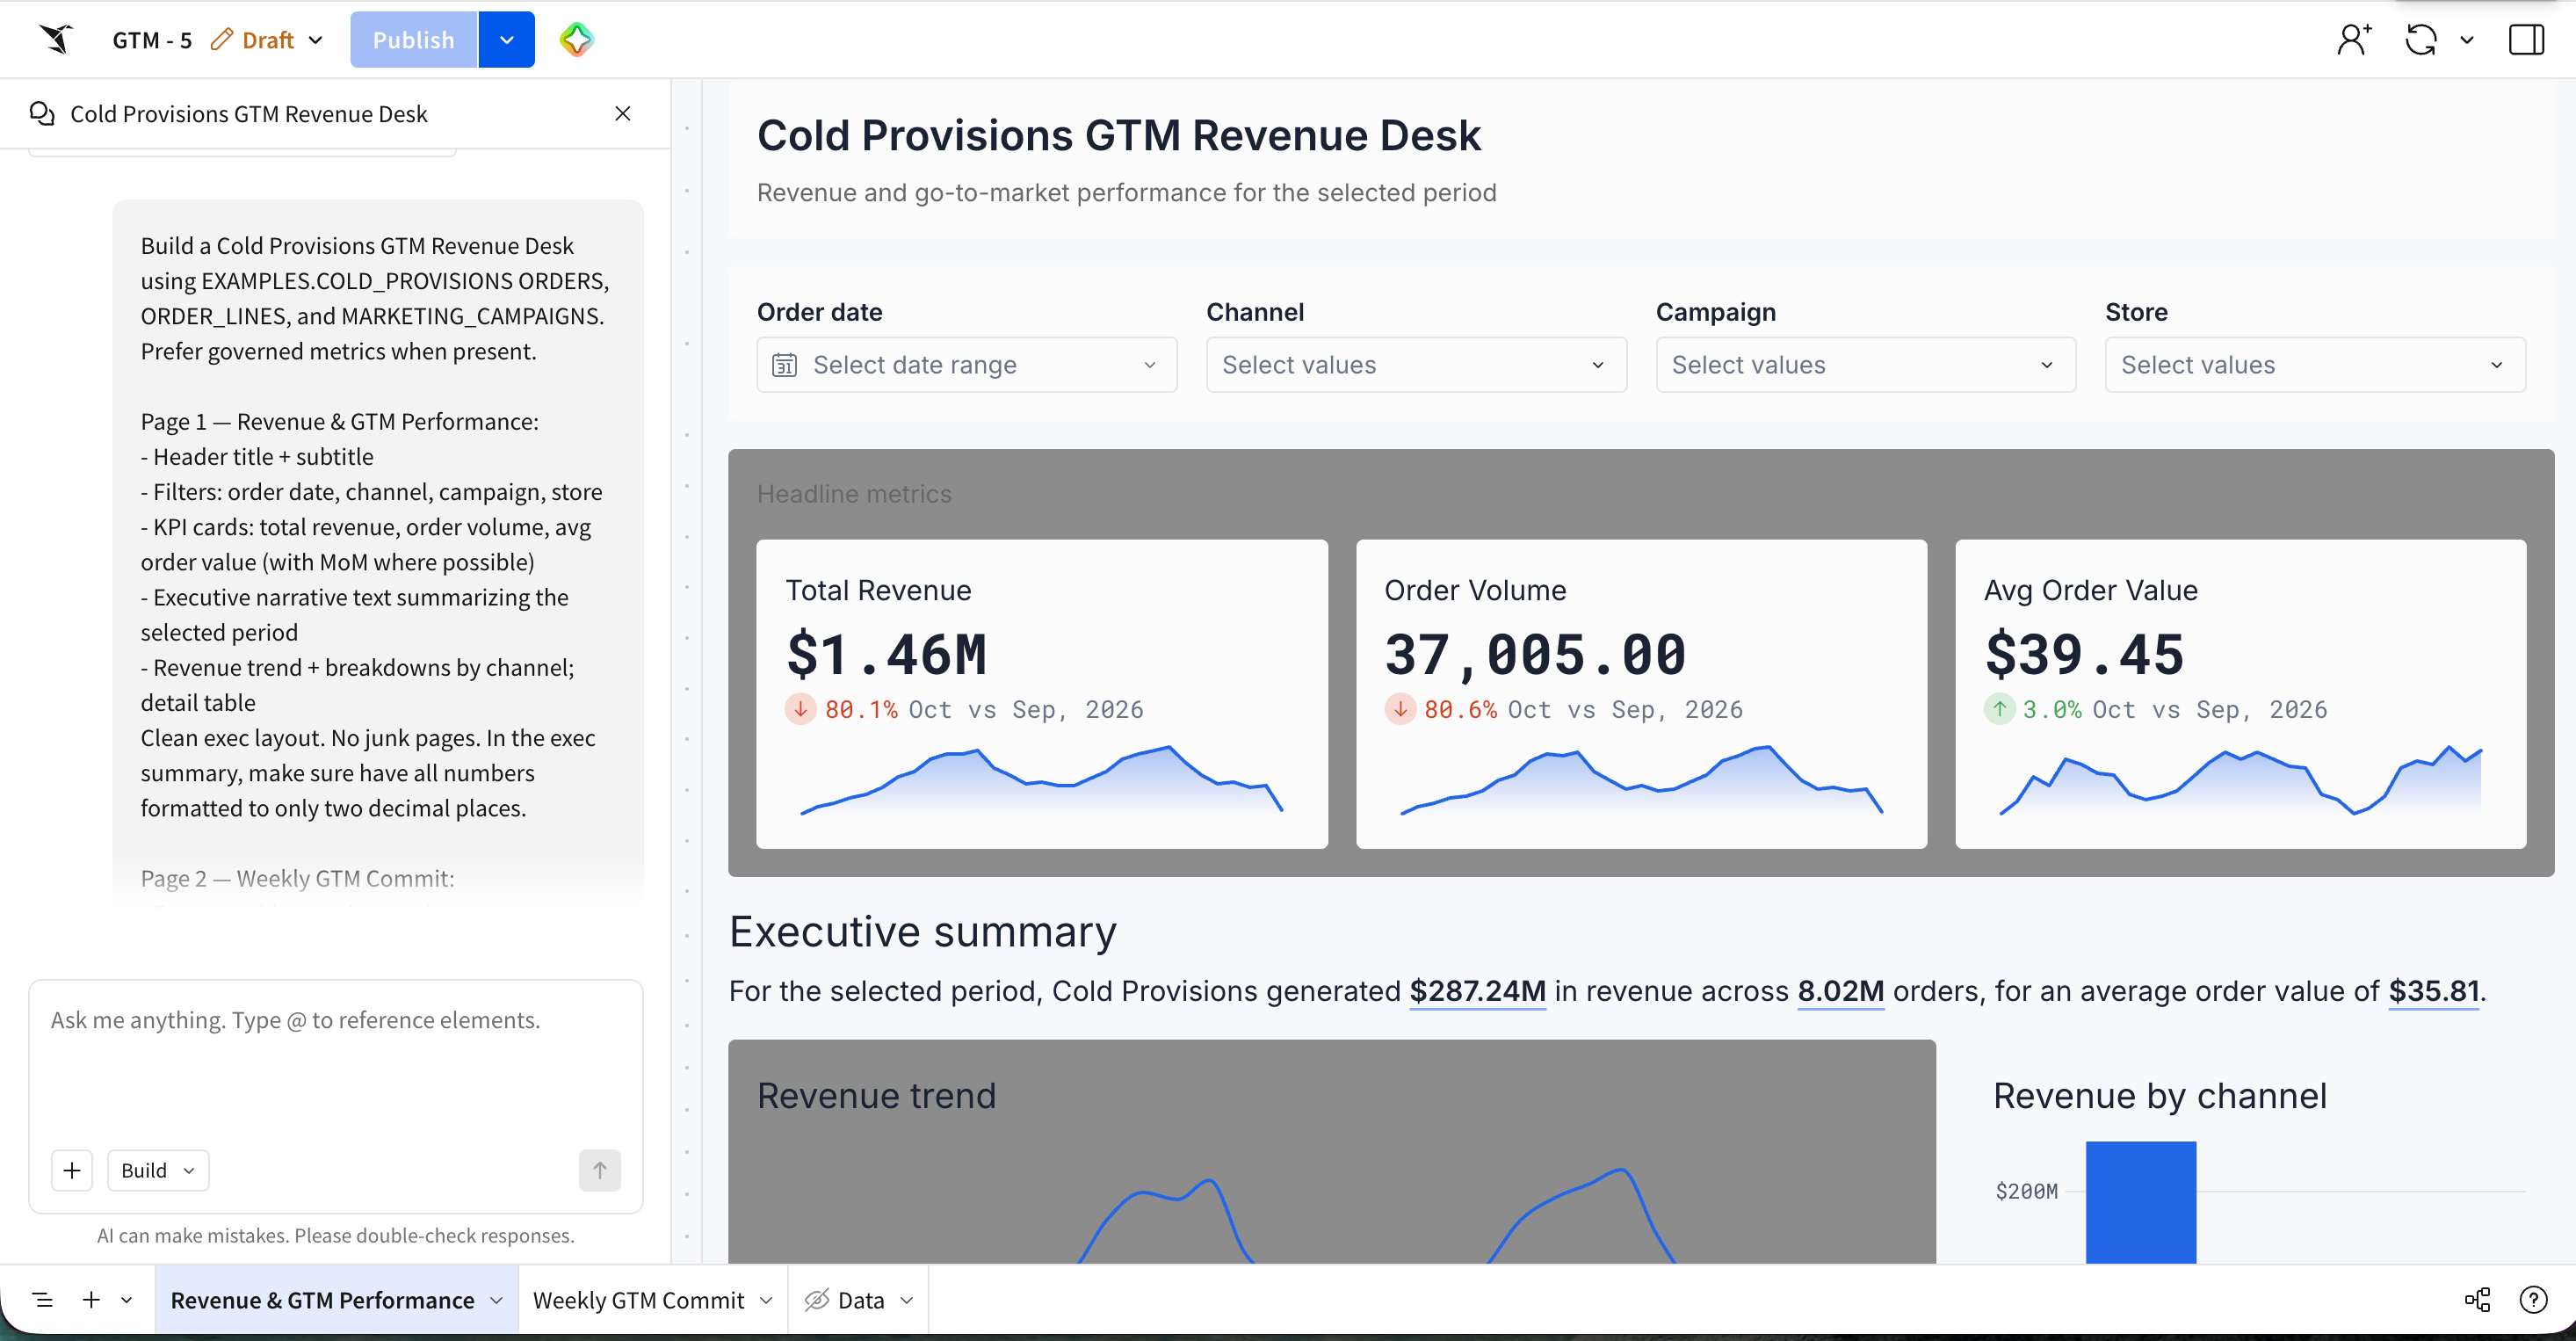
Task: Click the add user share icon
Action: coord(2354,40)
